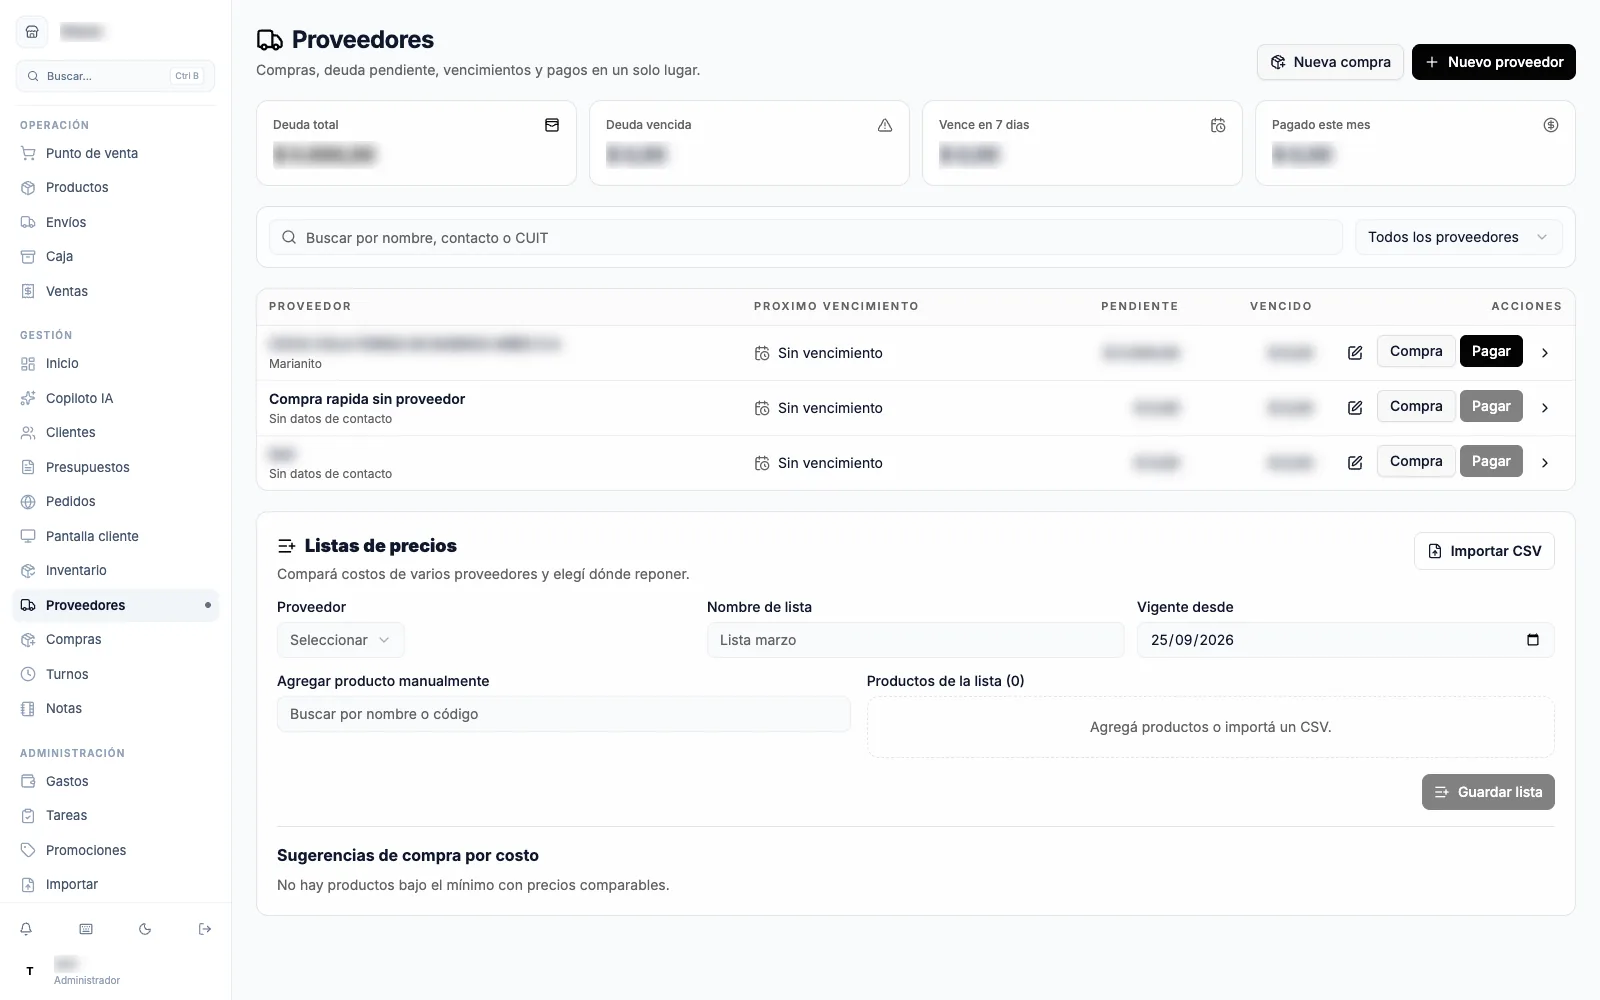Go to Promociones page
This screenshot has width=1600, height=1000.
point(116,850)
